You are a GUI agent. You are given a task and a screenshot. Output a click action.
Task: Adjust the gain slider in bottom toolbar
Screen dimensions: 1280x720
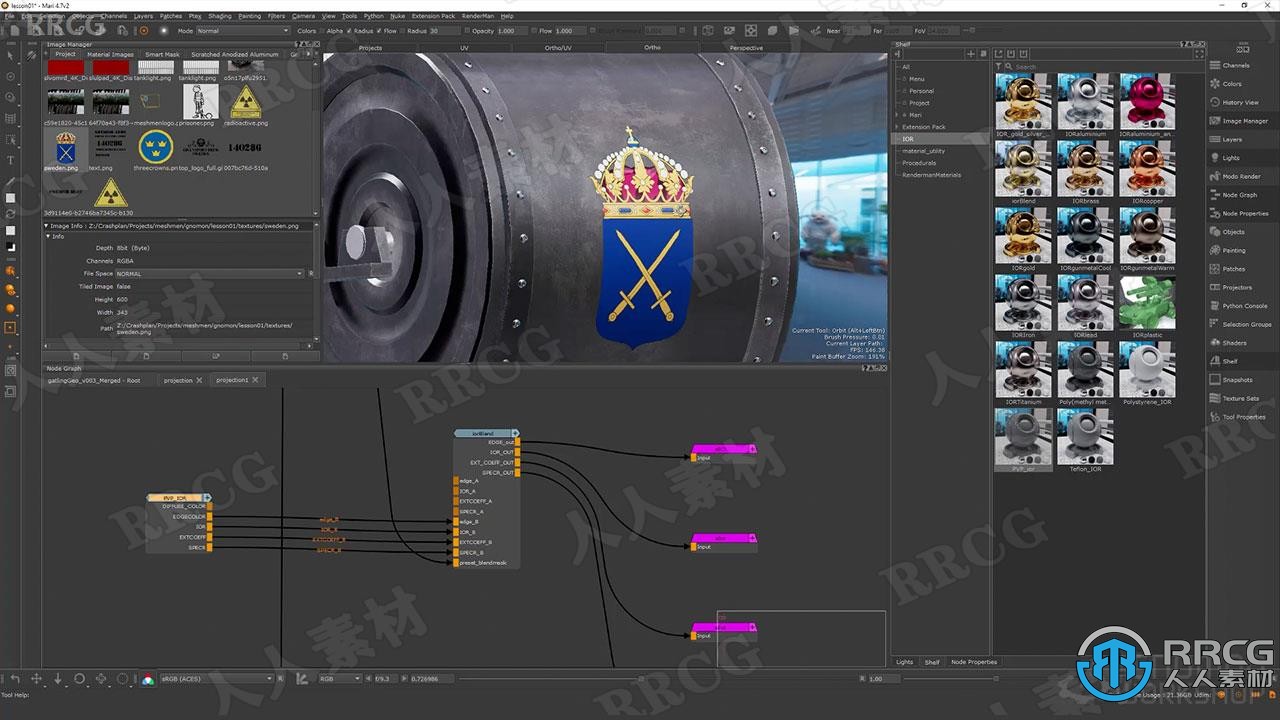(x=641, y=679)
